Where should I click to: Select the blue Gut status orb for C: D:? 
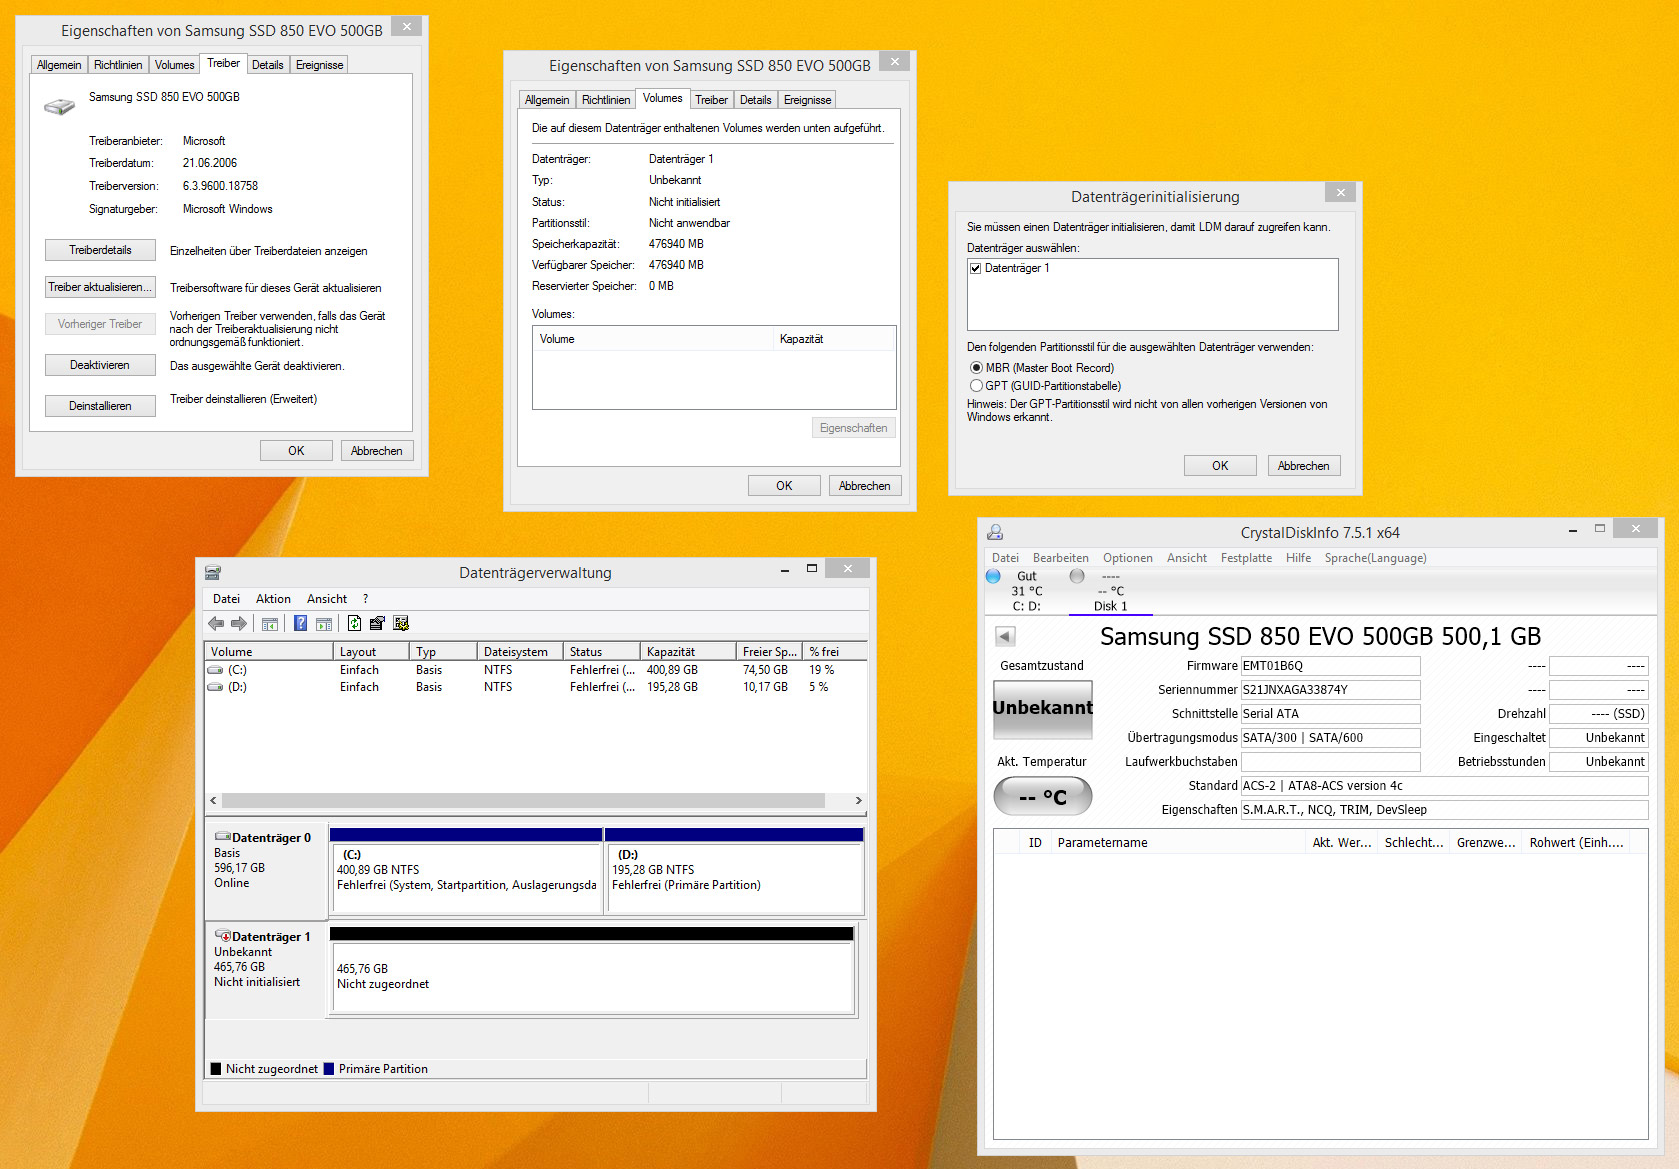[993, 576]
